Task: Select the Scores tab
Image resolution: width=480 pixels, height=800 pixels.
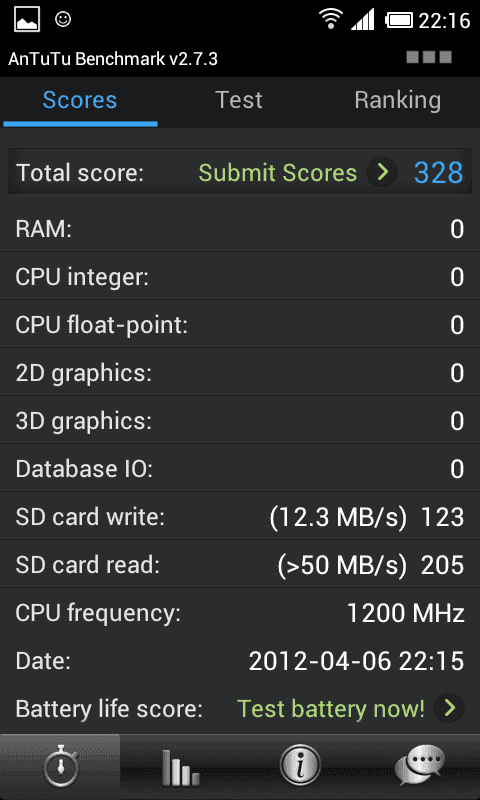Action: click(80, 101)
